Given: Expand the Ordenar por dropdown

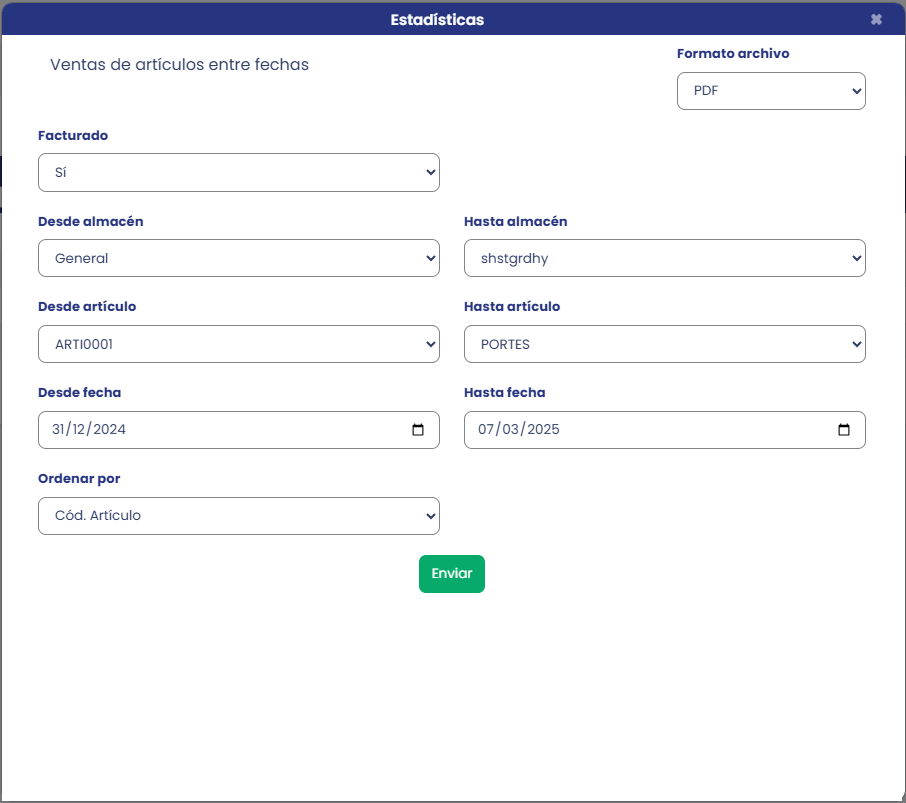Looking at the screenshot, I should [238, 516].
